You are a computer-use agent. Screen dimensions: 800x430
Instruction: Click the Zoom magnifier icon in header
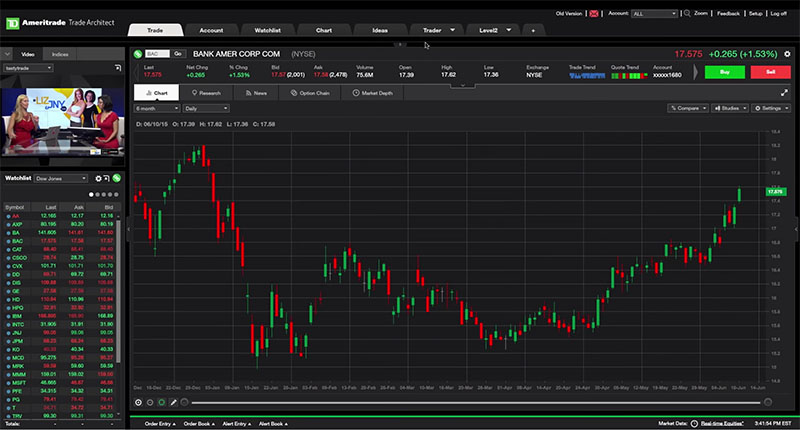687,13
